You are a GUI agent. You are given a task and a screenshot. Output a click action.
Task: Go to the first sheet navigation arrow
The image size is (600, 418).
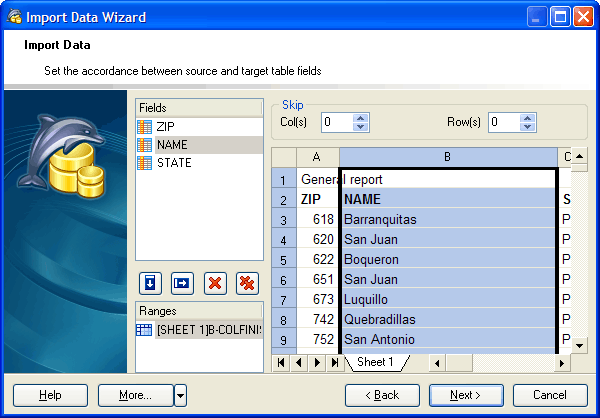(x=281, y=362)
